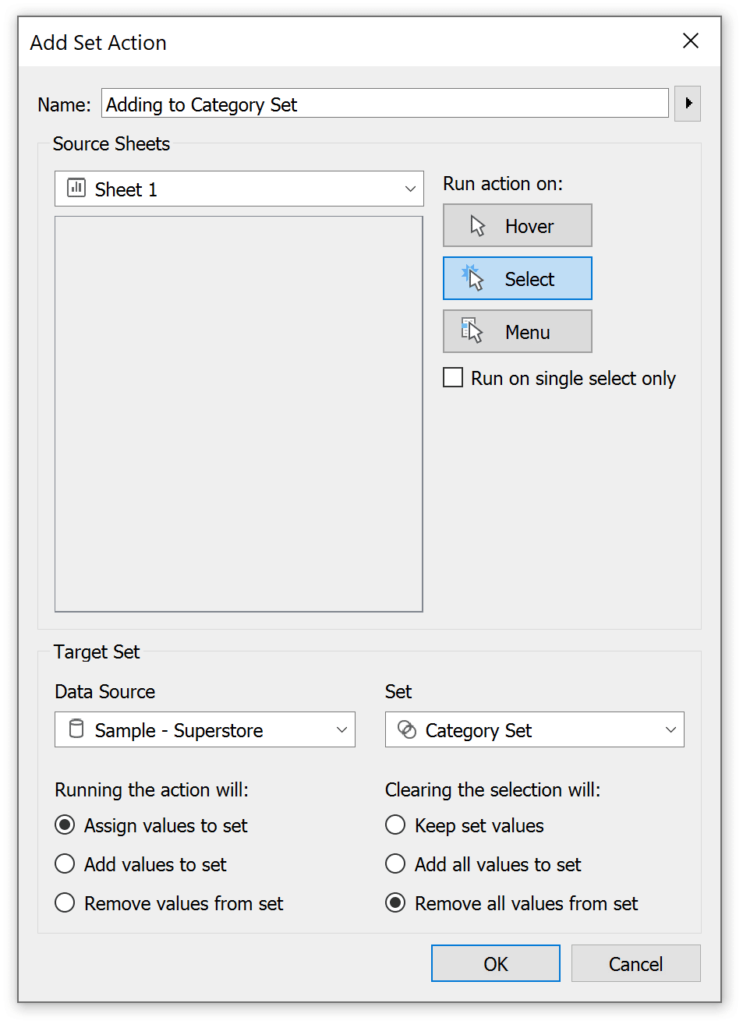Viewport: 743px width, 1024px height.
Task: Enable Run on single select only
Action: (x=452, y=378)
